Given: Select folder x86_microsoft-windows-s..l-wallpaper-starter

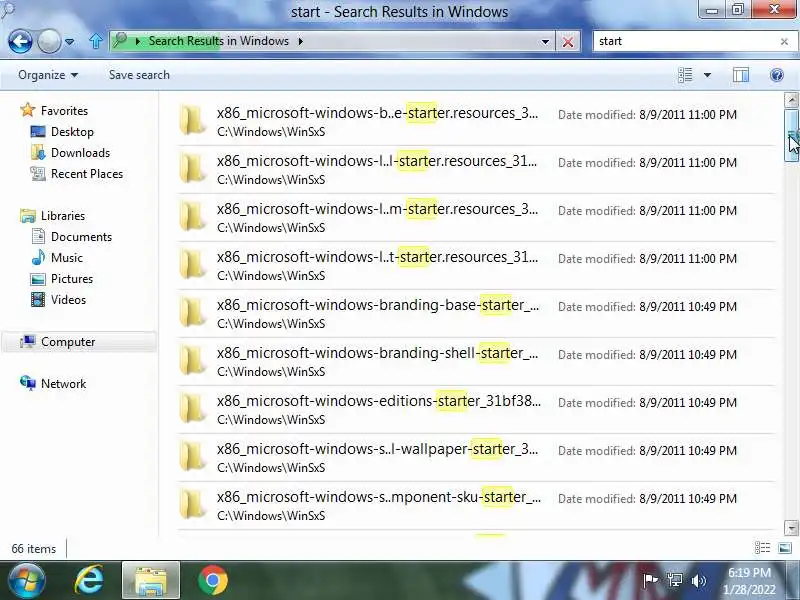Looking at the screenshot, I should click(476, 457).
